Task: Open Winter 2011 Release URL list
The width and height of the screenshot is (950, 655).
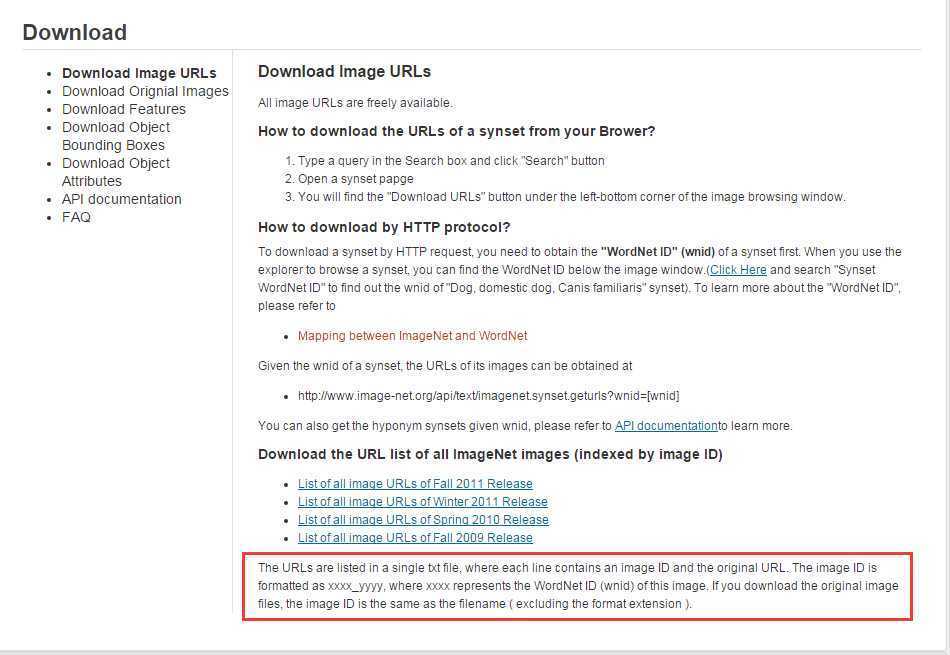Action: click(x=422, y=502)
